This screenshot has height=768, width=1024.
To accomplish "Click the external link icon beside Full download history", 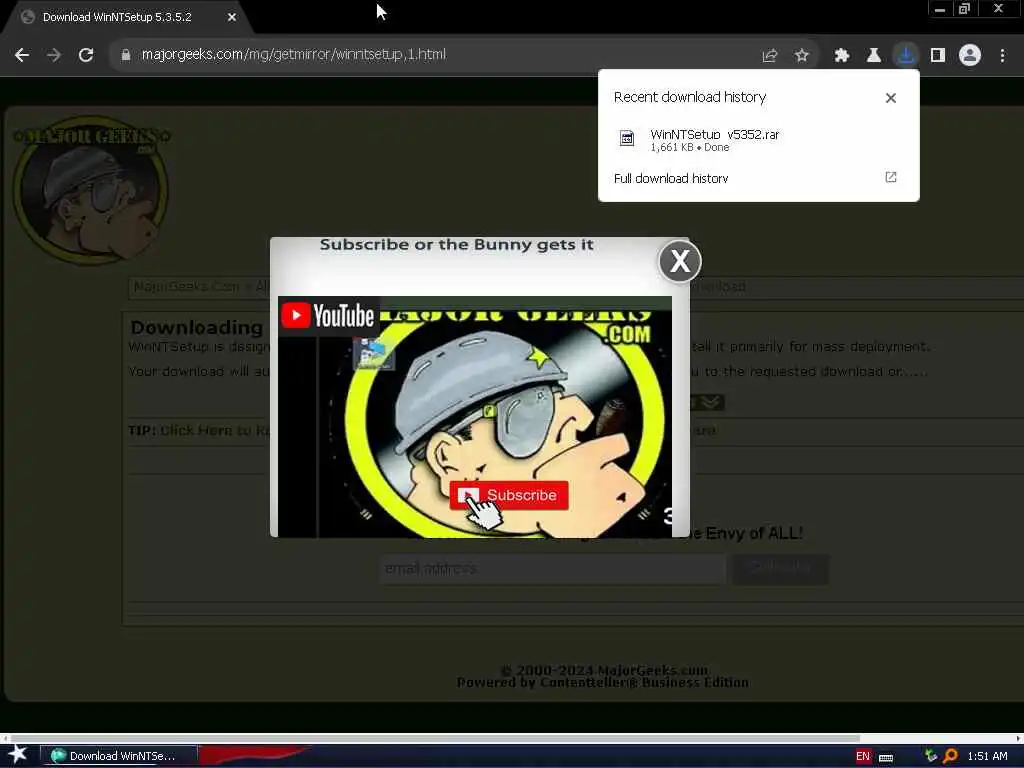I will click(891, 177).
